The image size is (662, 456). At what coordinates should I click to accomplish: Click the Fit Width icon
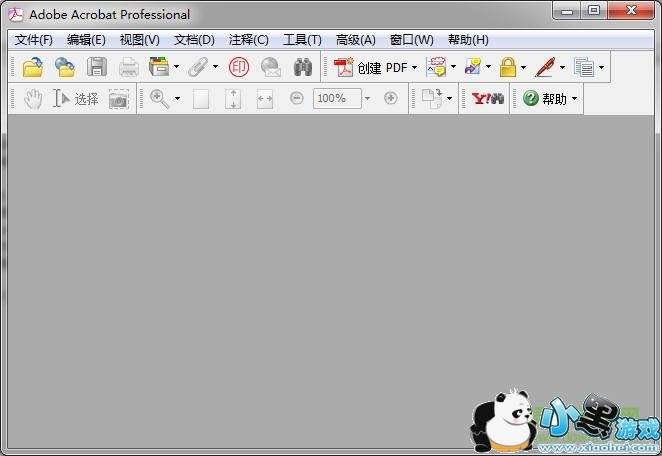tap(265, 99)
